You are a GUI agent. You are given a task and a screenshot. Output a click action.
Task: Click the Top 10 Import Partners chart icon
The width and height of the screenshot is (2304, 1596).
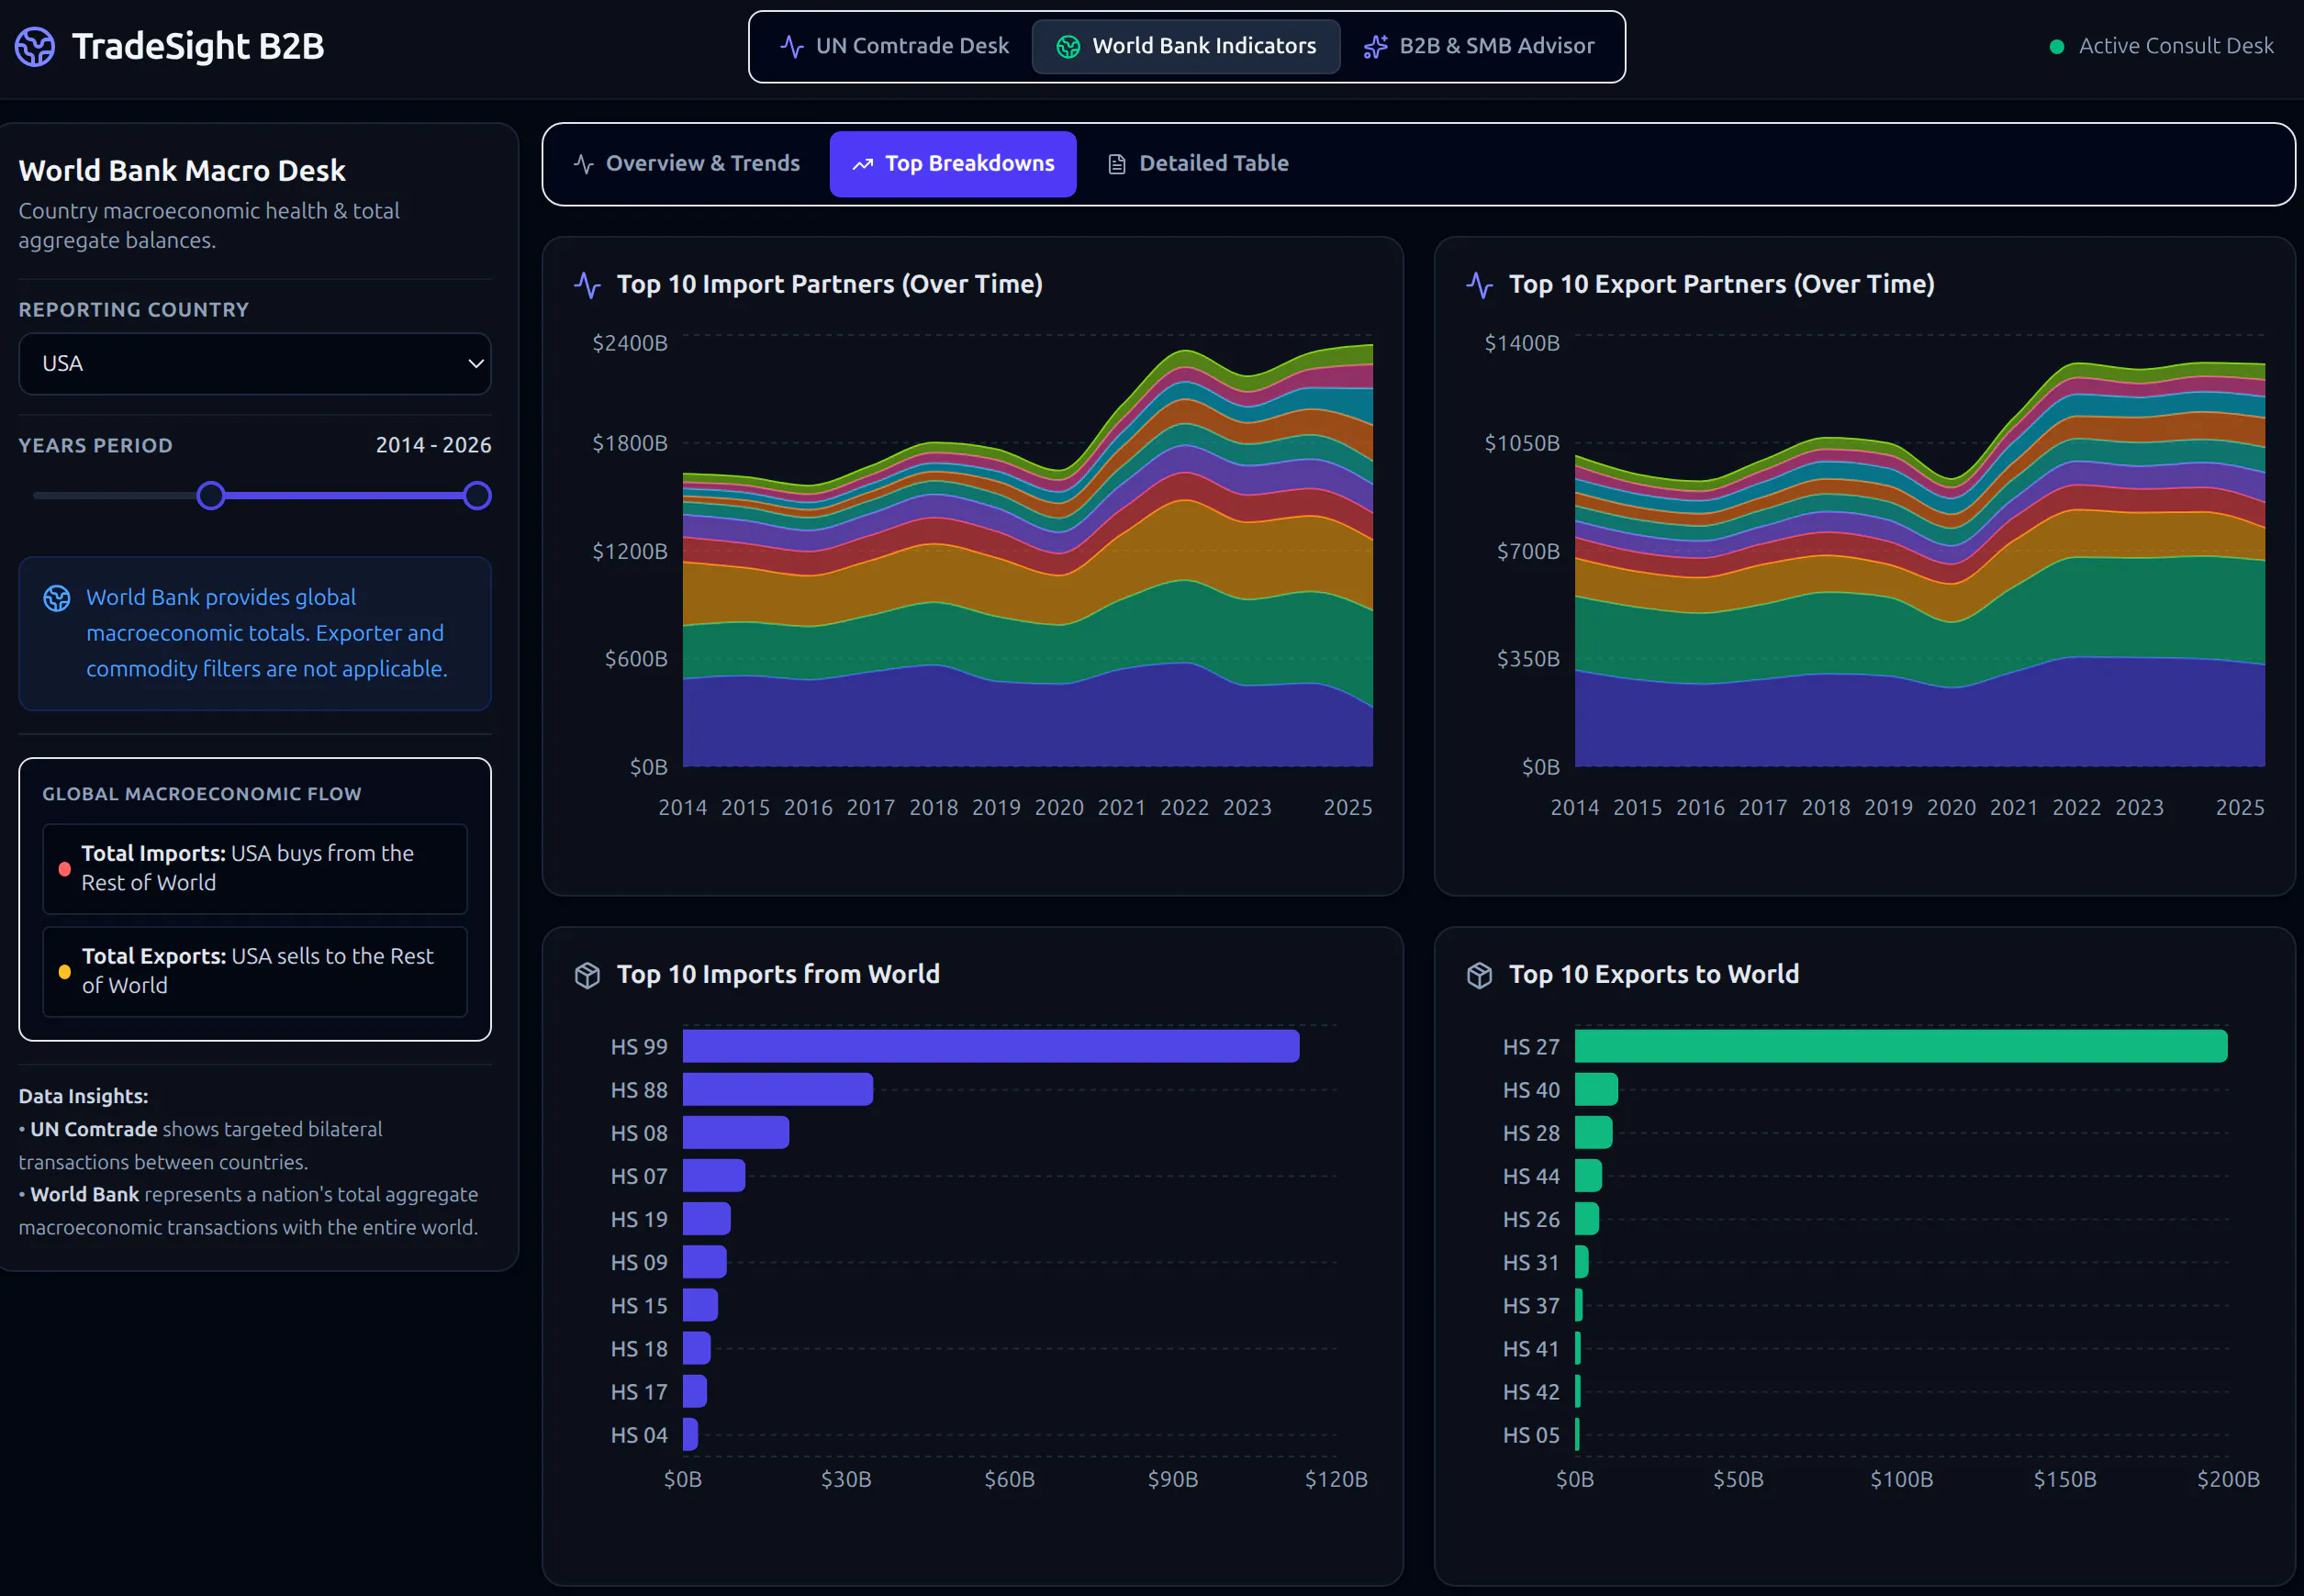tap(588, 285)
